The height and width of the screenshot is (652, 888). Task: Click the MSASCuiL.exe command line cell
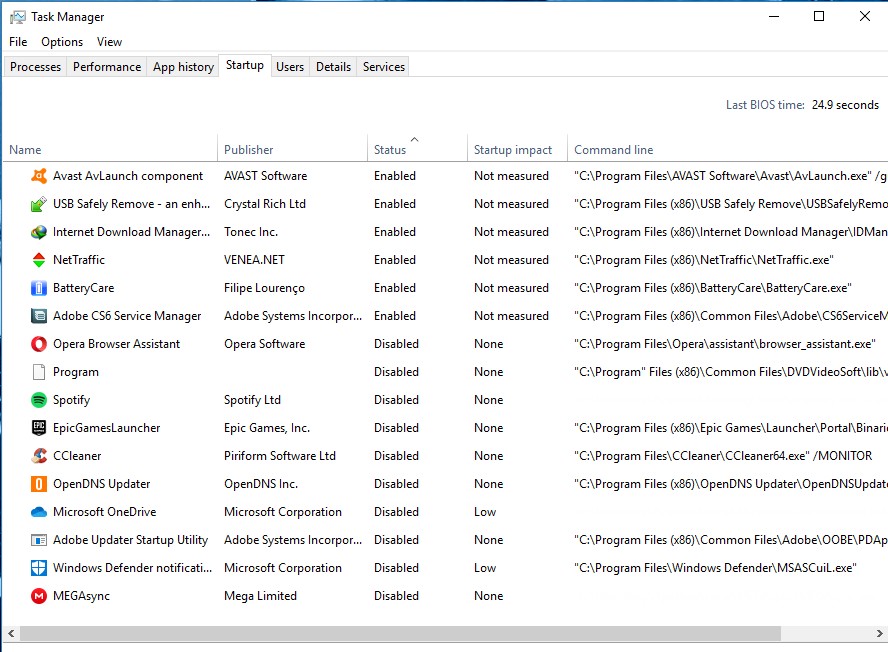point(715,568)
